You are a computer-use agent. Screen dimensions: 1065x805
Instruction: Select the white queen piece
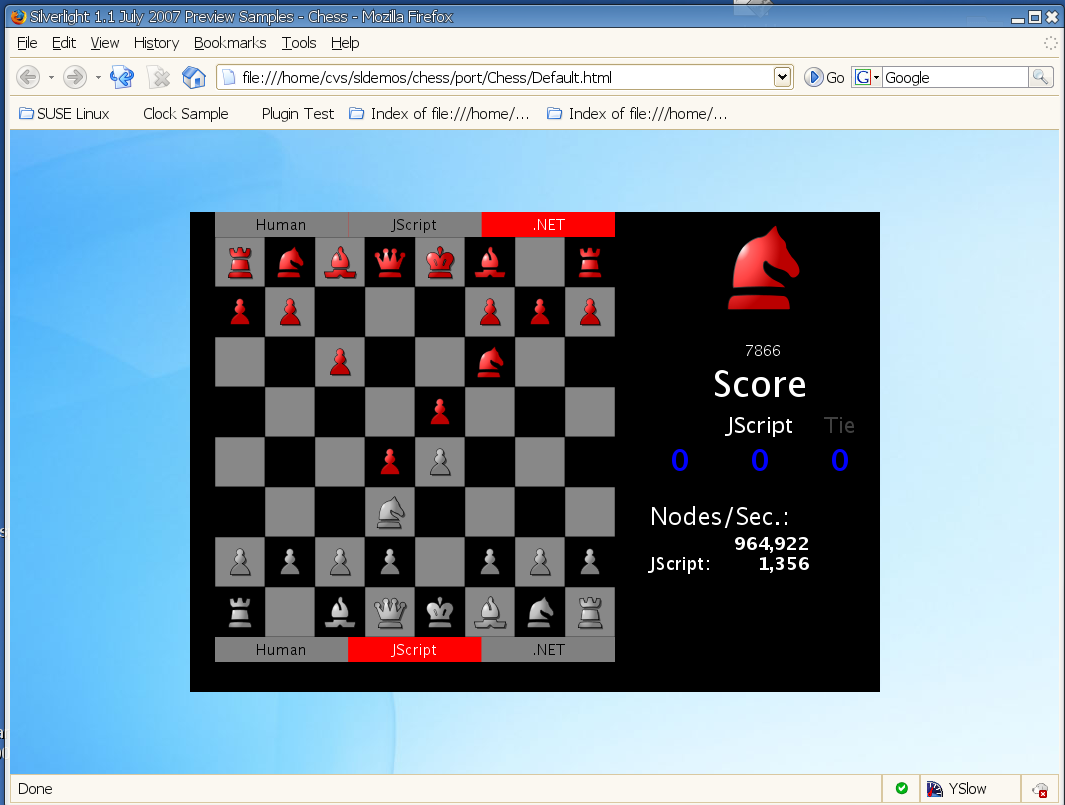[390, 612]
